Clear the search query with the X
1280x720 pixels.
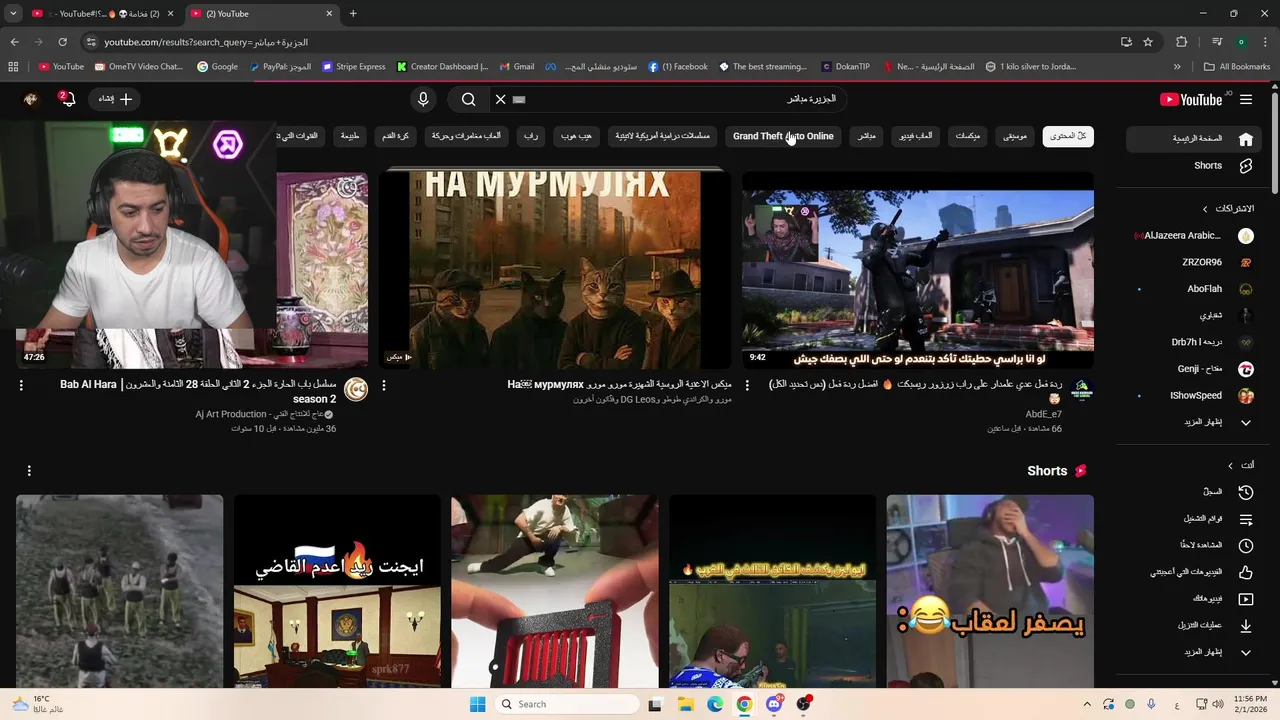501,99
